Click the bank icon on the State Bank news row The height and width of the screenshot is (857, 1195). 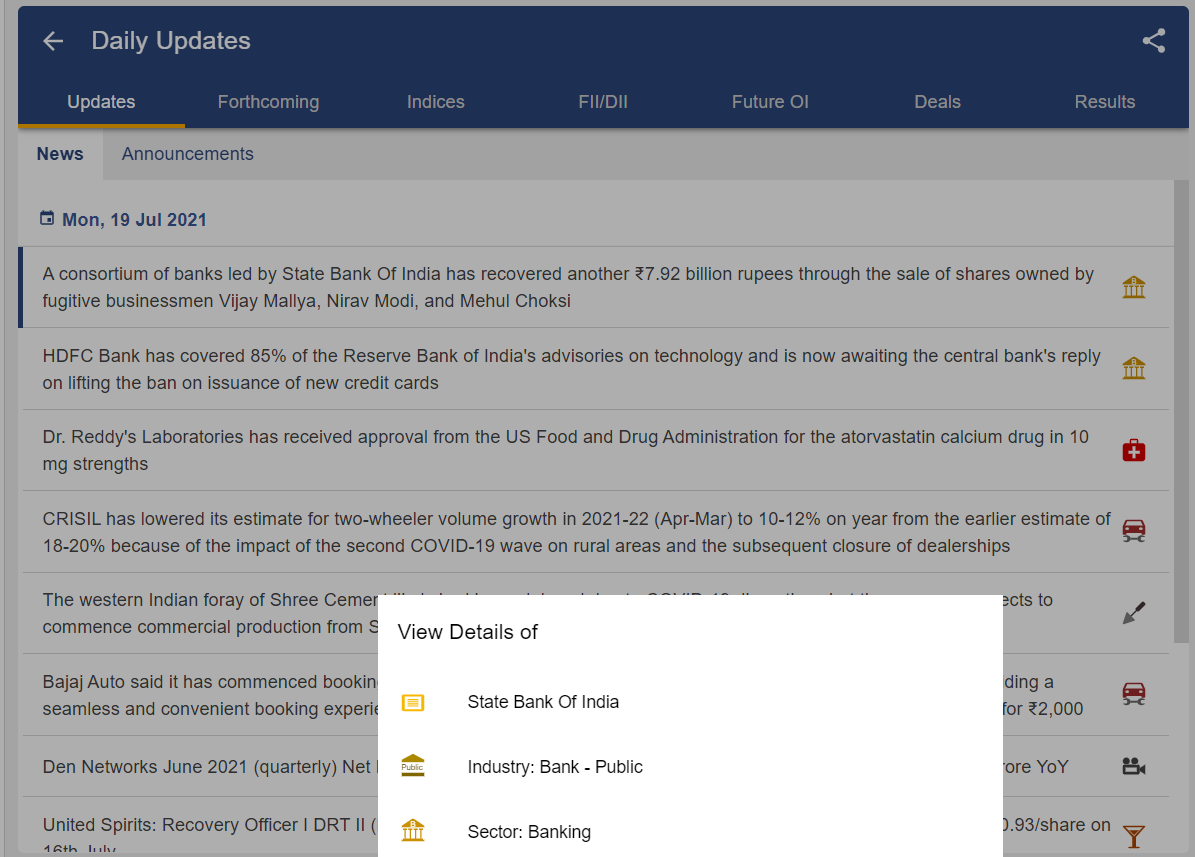click(x=1133, y=287)
